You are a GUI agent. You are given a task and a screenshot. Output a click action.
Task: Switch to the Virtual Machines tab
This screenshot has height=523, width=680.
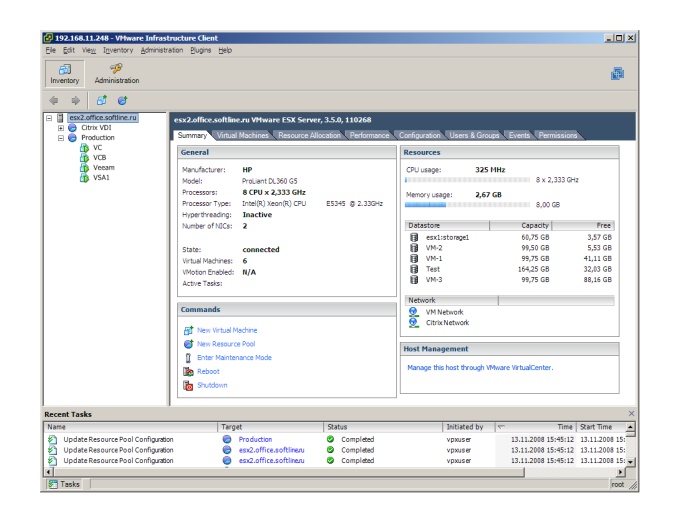[x=242, y=135]
